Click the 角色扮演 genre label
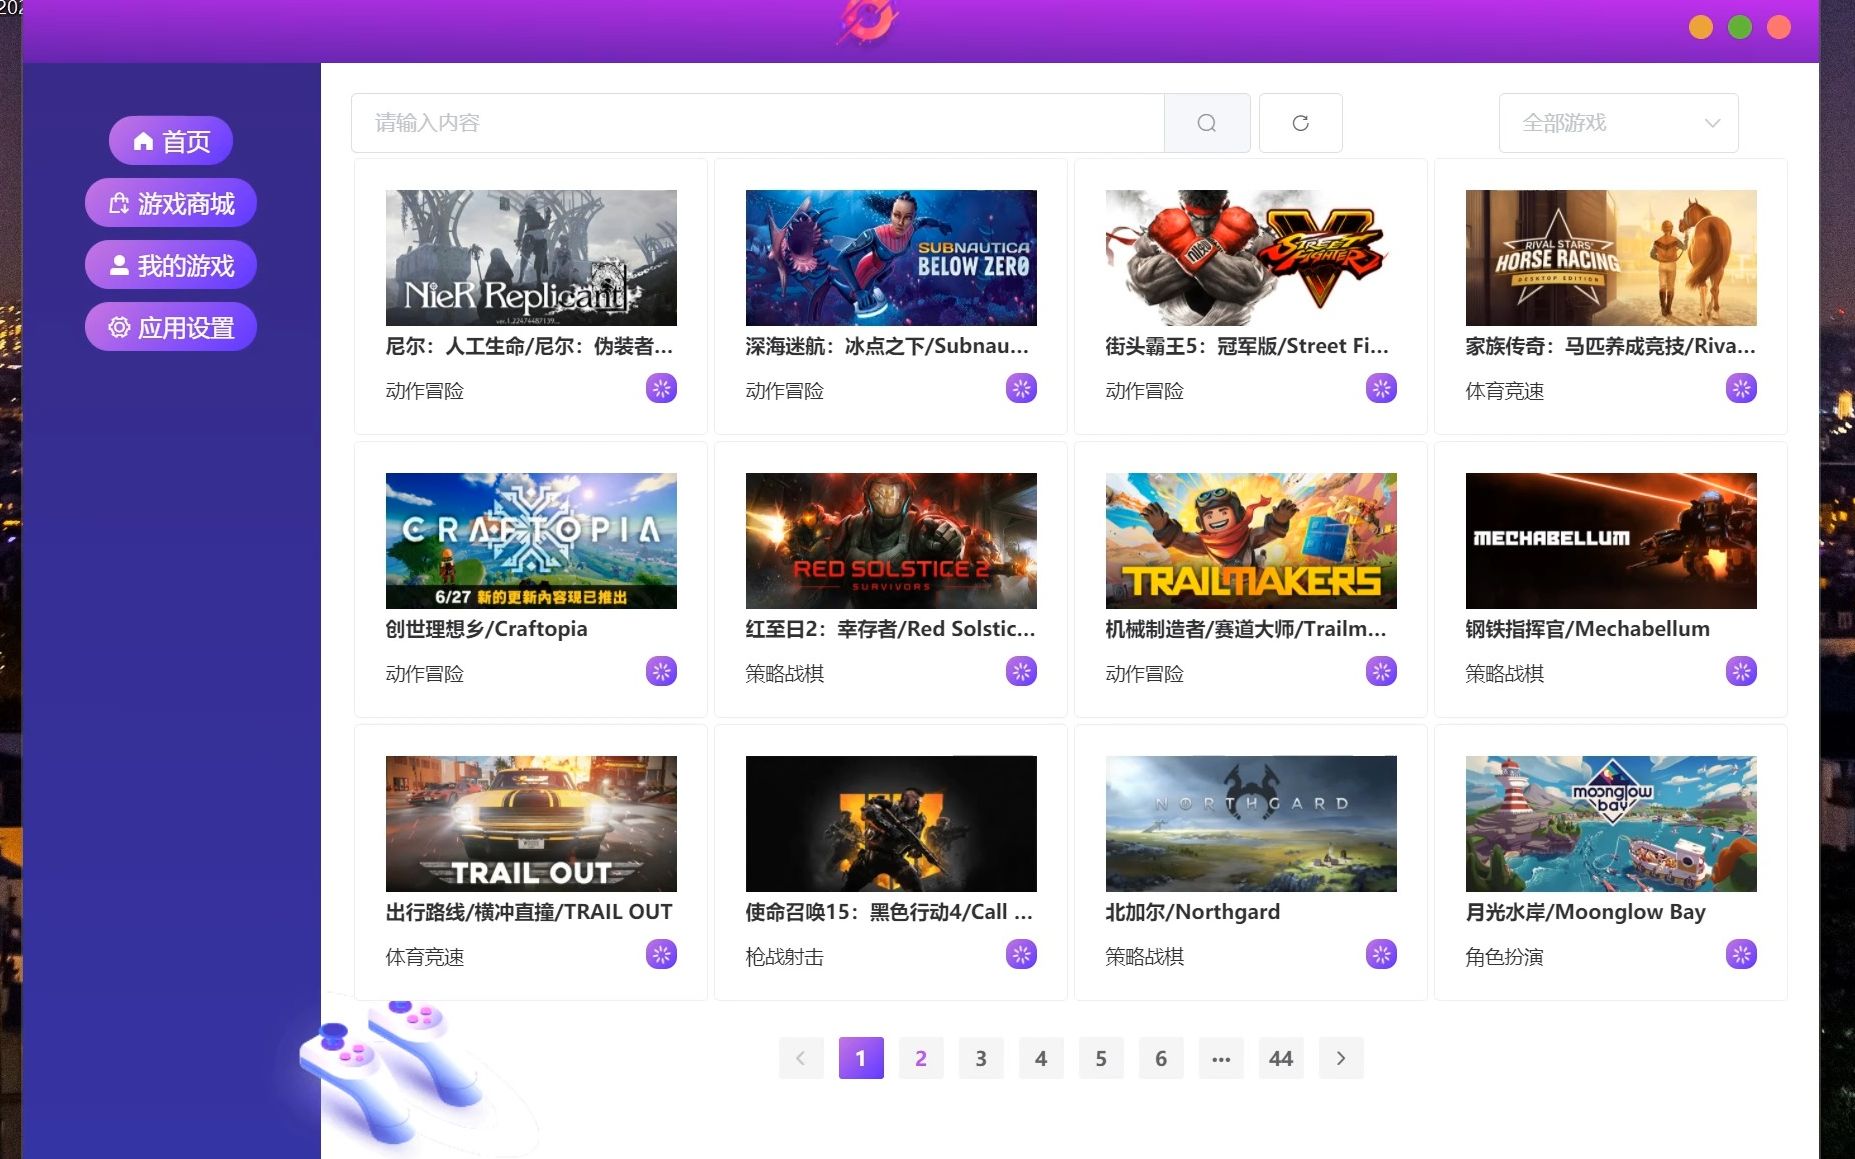The height and width of the screenshot is (1159, 1855). pyautogui.click(x=1505, y=957)
